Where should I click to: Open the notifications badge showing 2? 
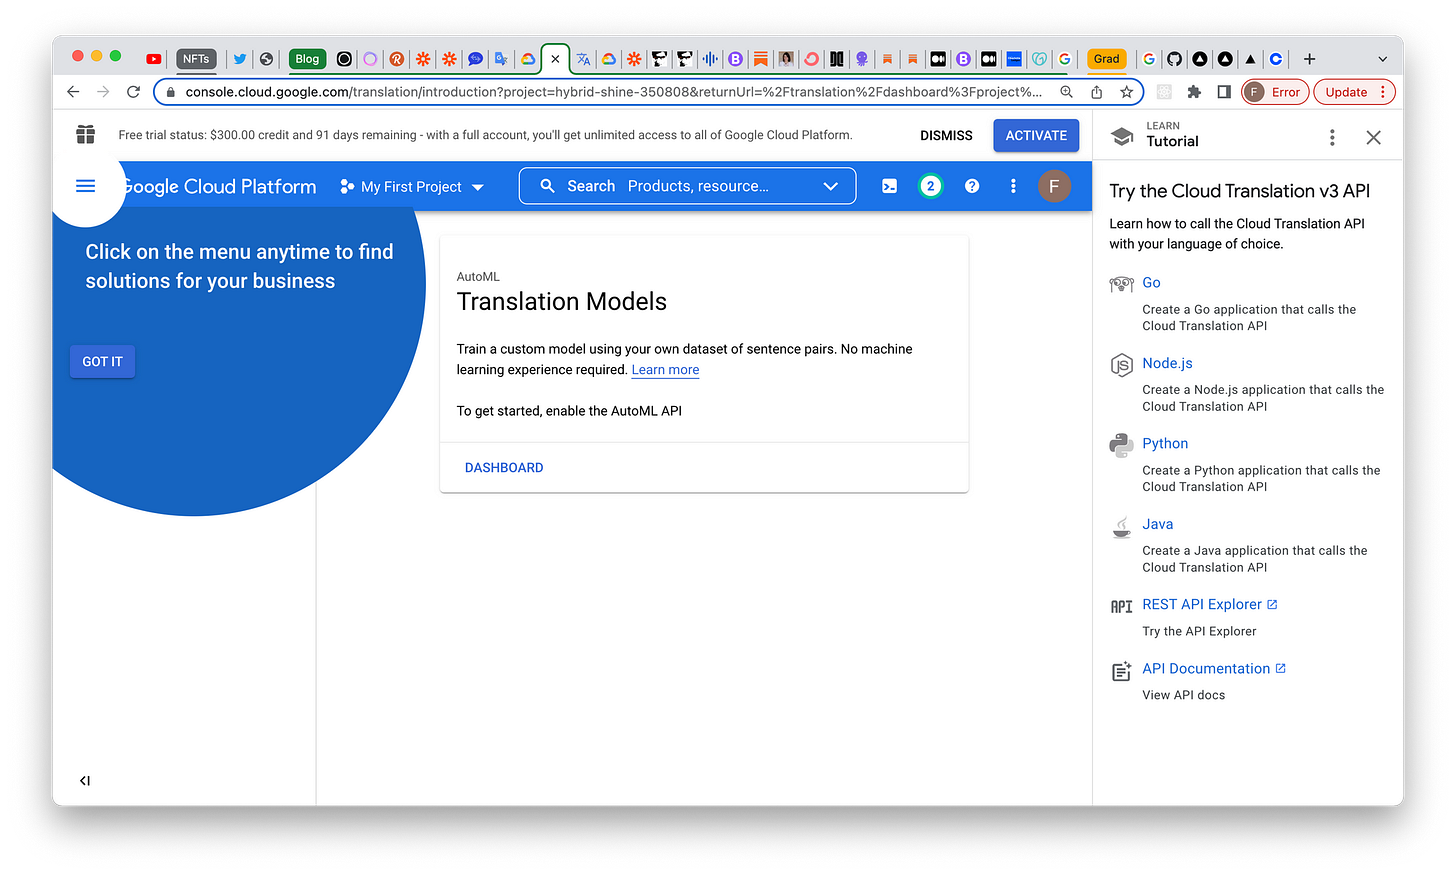(930, 186)
